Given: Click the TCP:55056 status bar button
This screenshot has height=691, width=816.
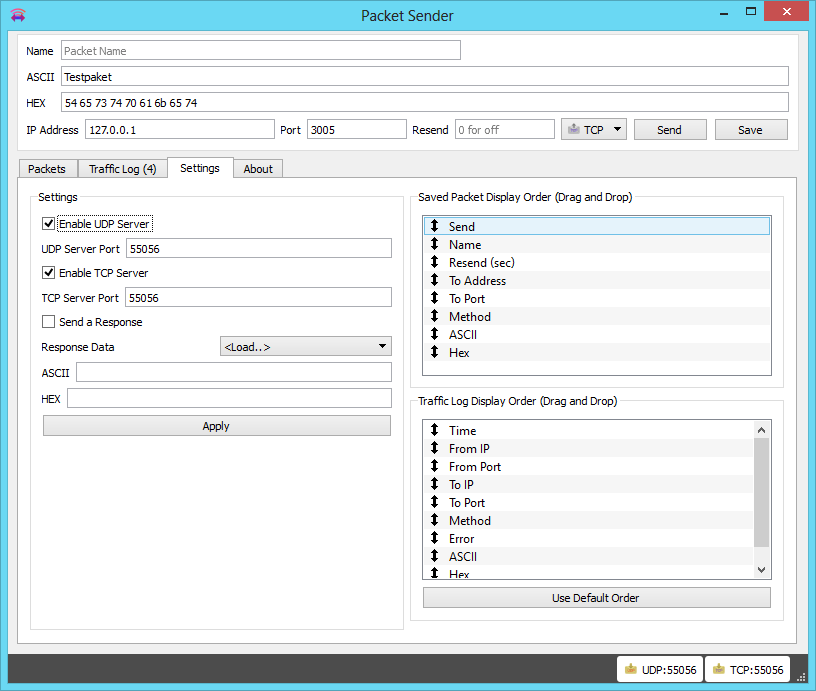Looking at the screenshot, I should (x=748, y=669).
